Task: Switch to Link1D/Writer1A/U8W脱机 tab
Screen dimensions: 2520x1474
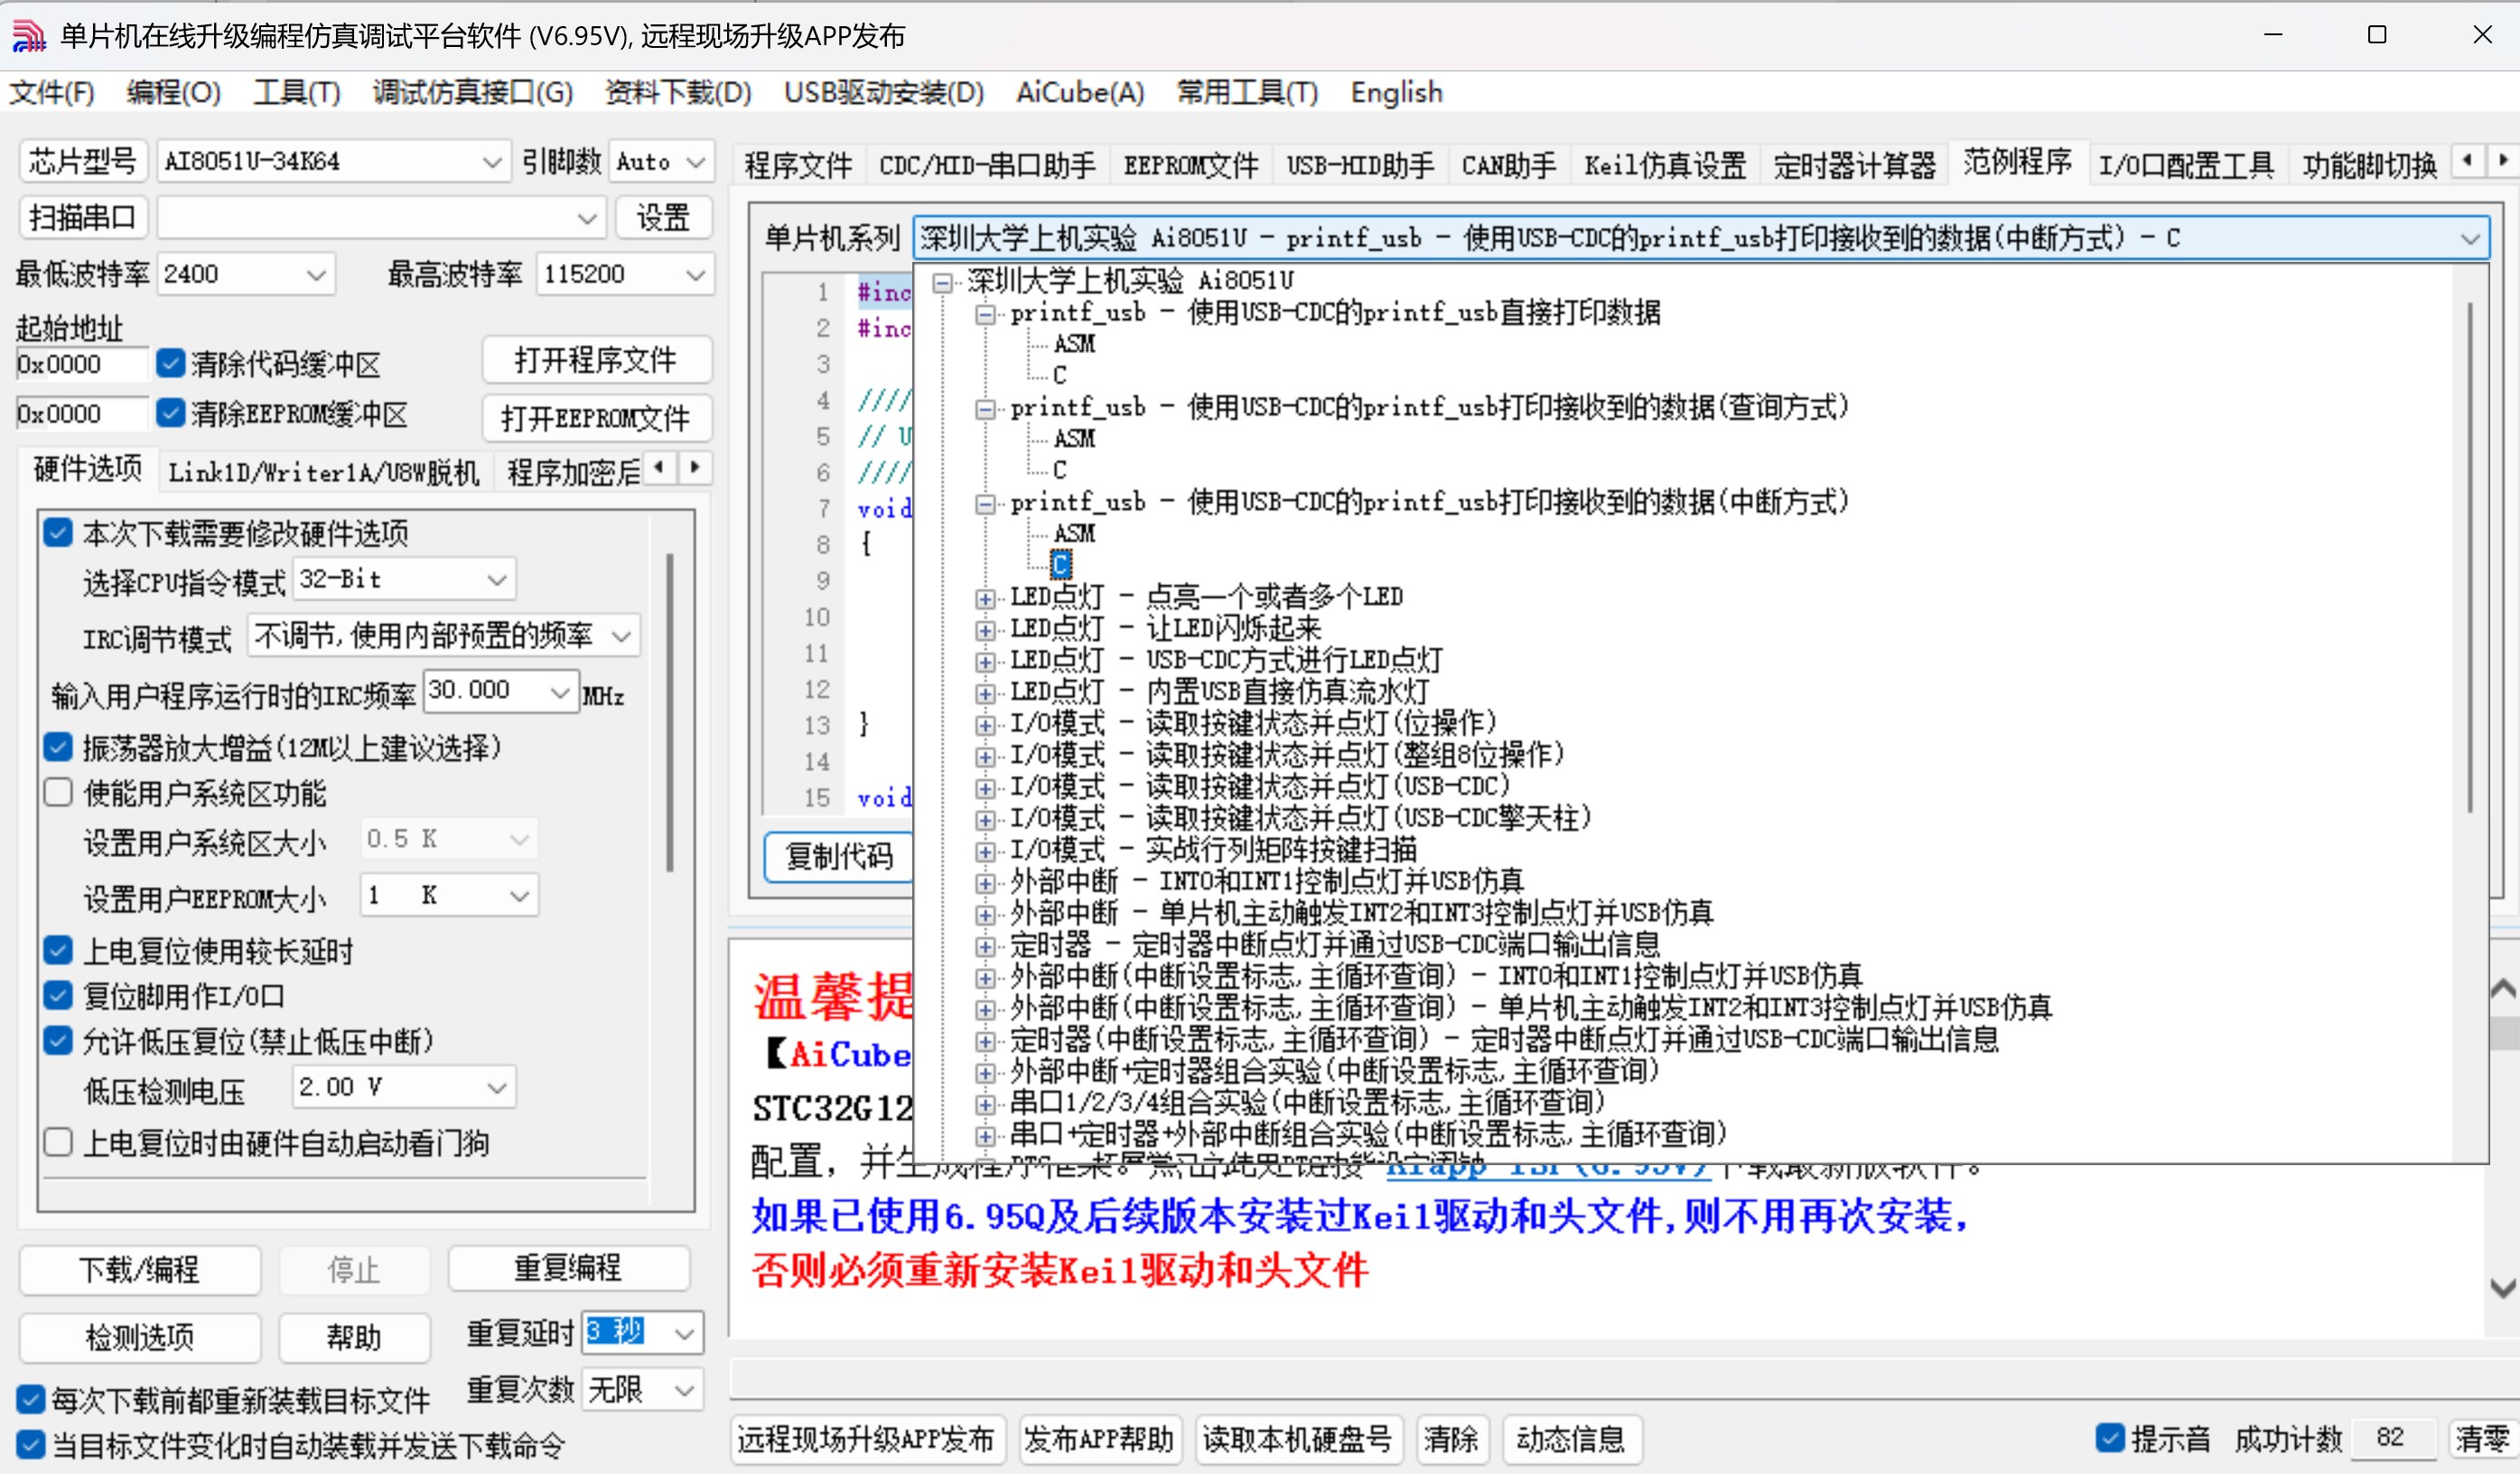Action: pyautogui.click(x=324, y=471)
